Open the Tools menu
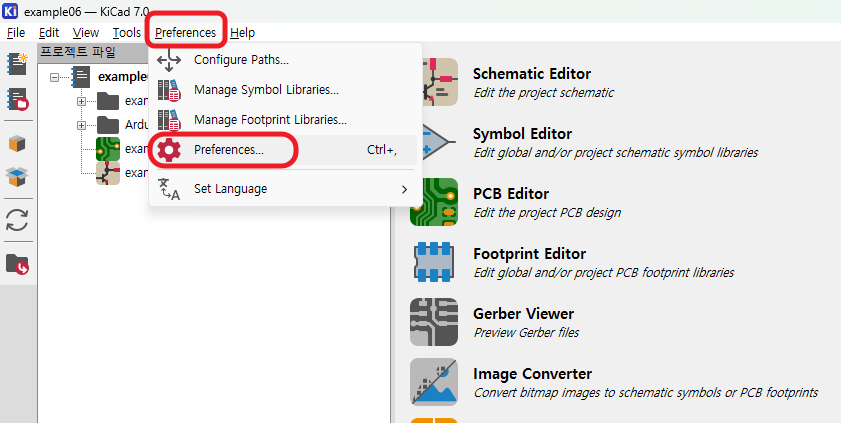 coord(127,33)
